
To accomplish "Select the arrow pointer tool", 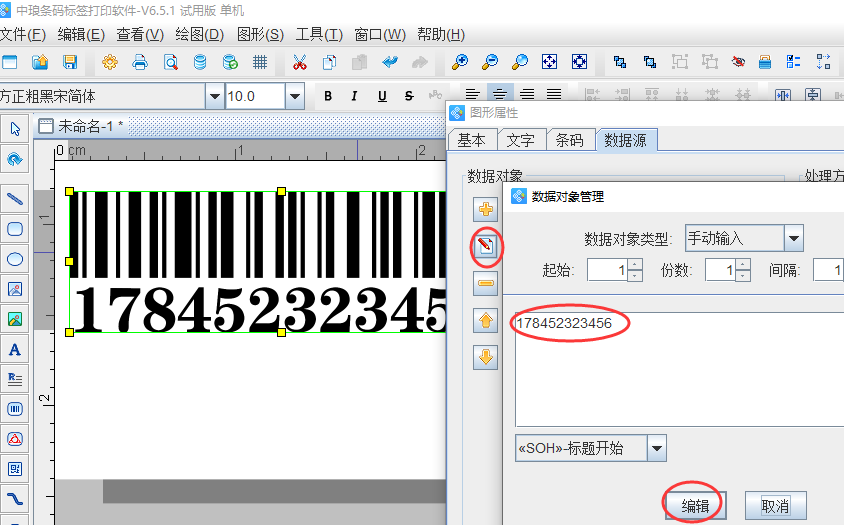I will point(15,129).
